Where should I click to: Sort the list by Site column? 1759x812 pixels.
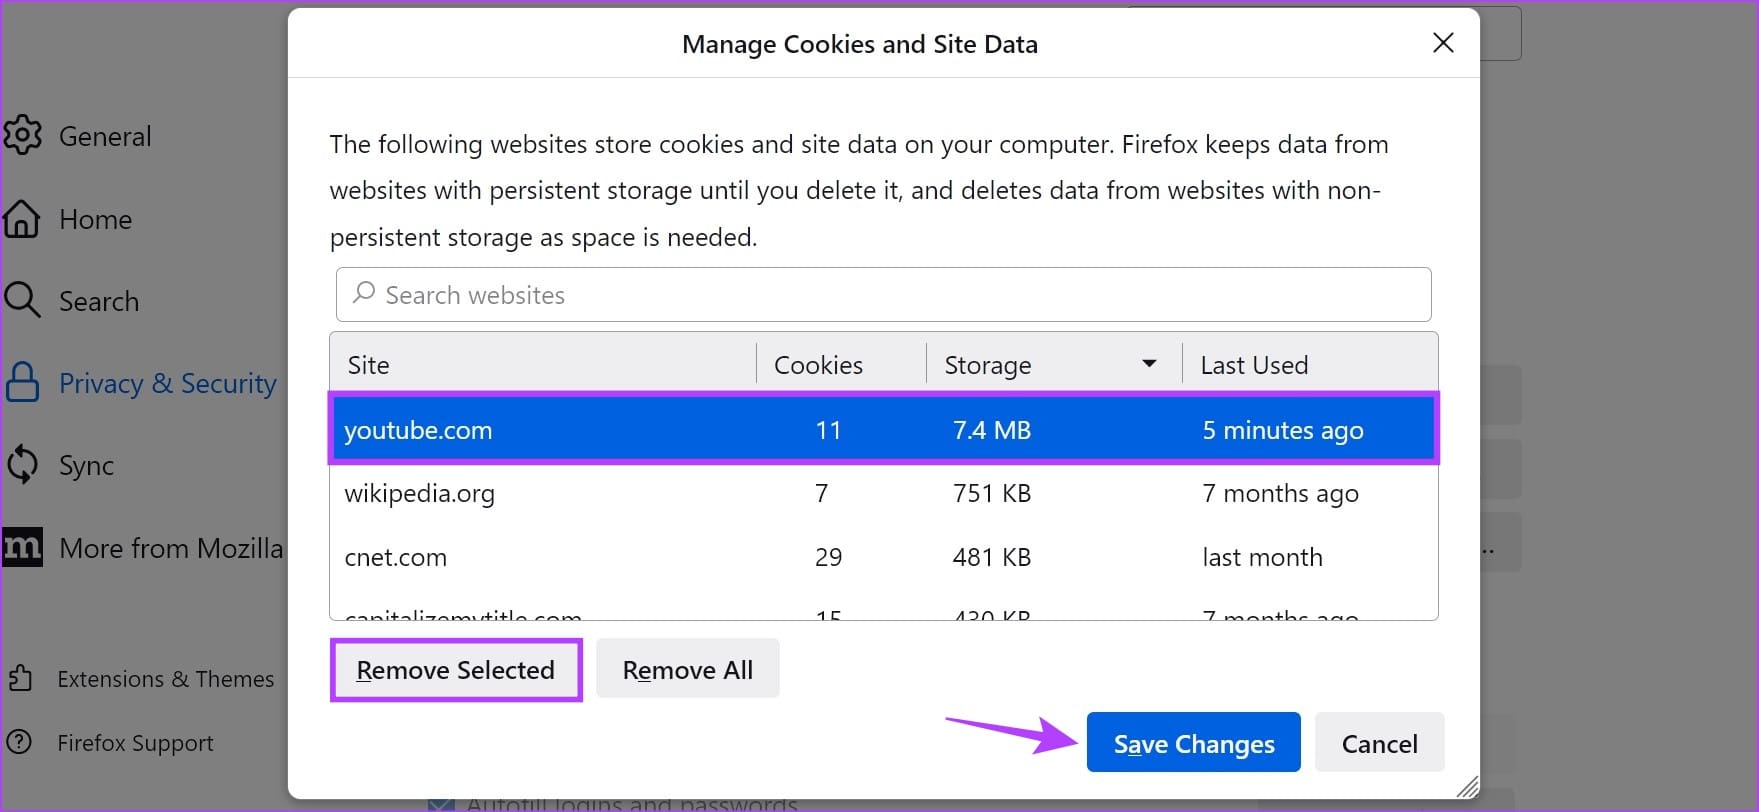[540, 365]
